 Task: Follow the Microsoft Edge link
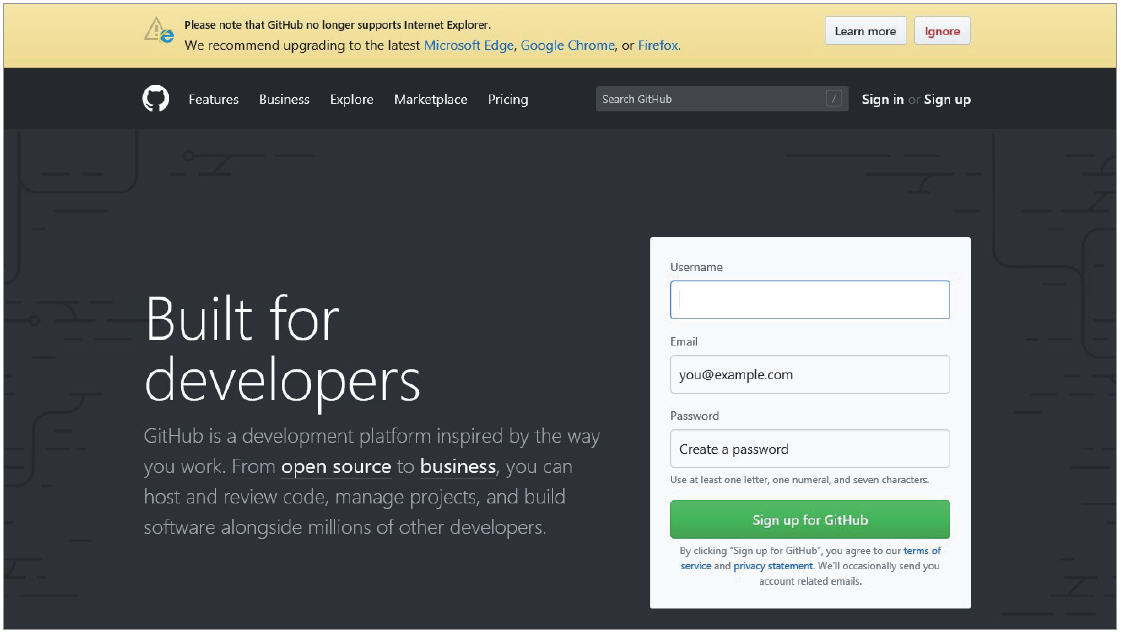pos(469,45)
